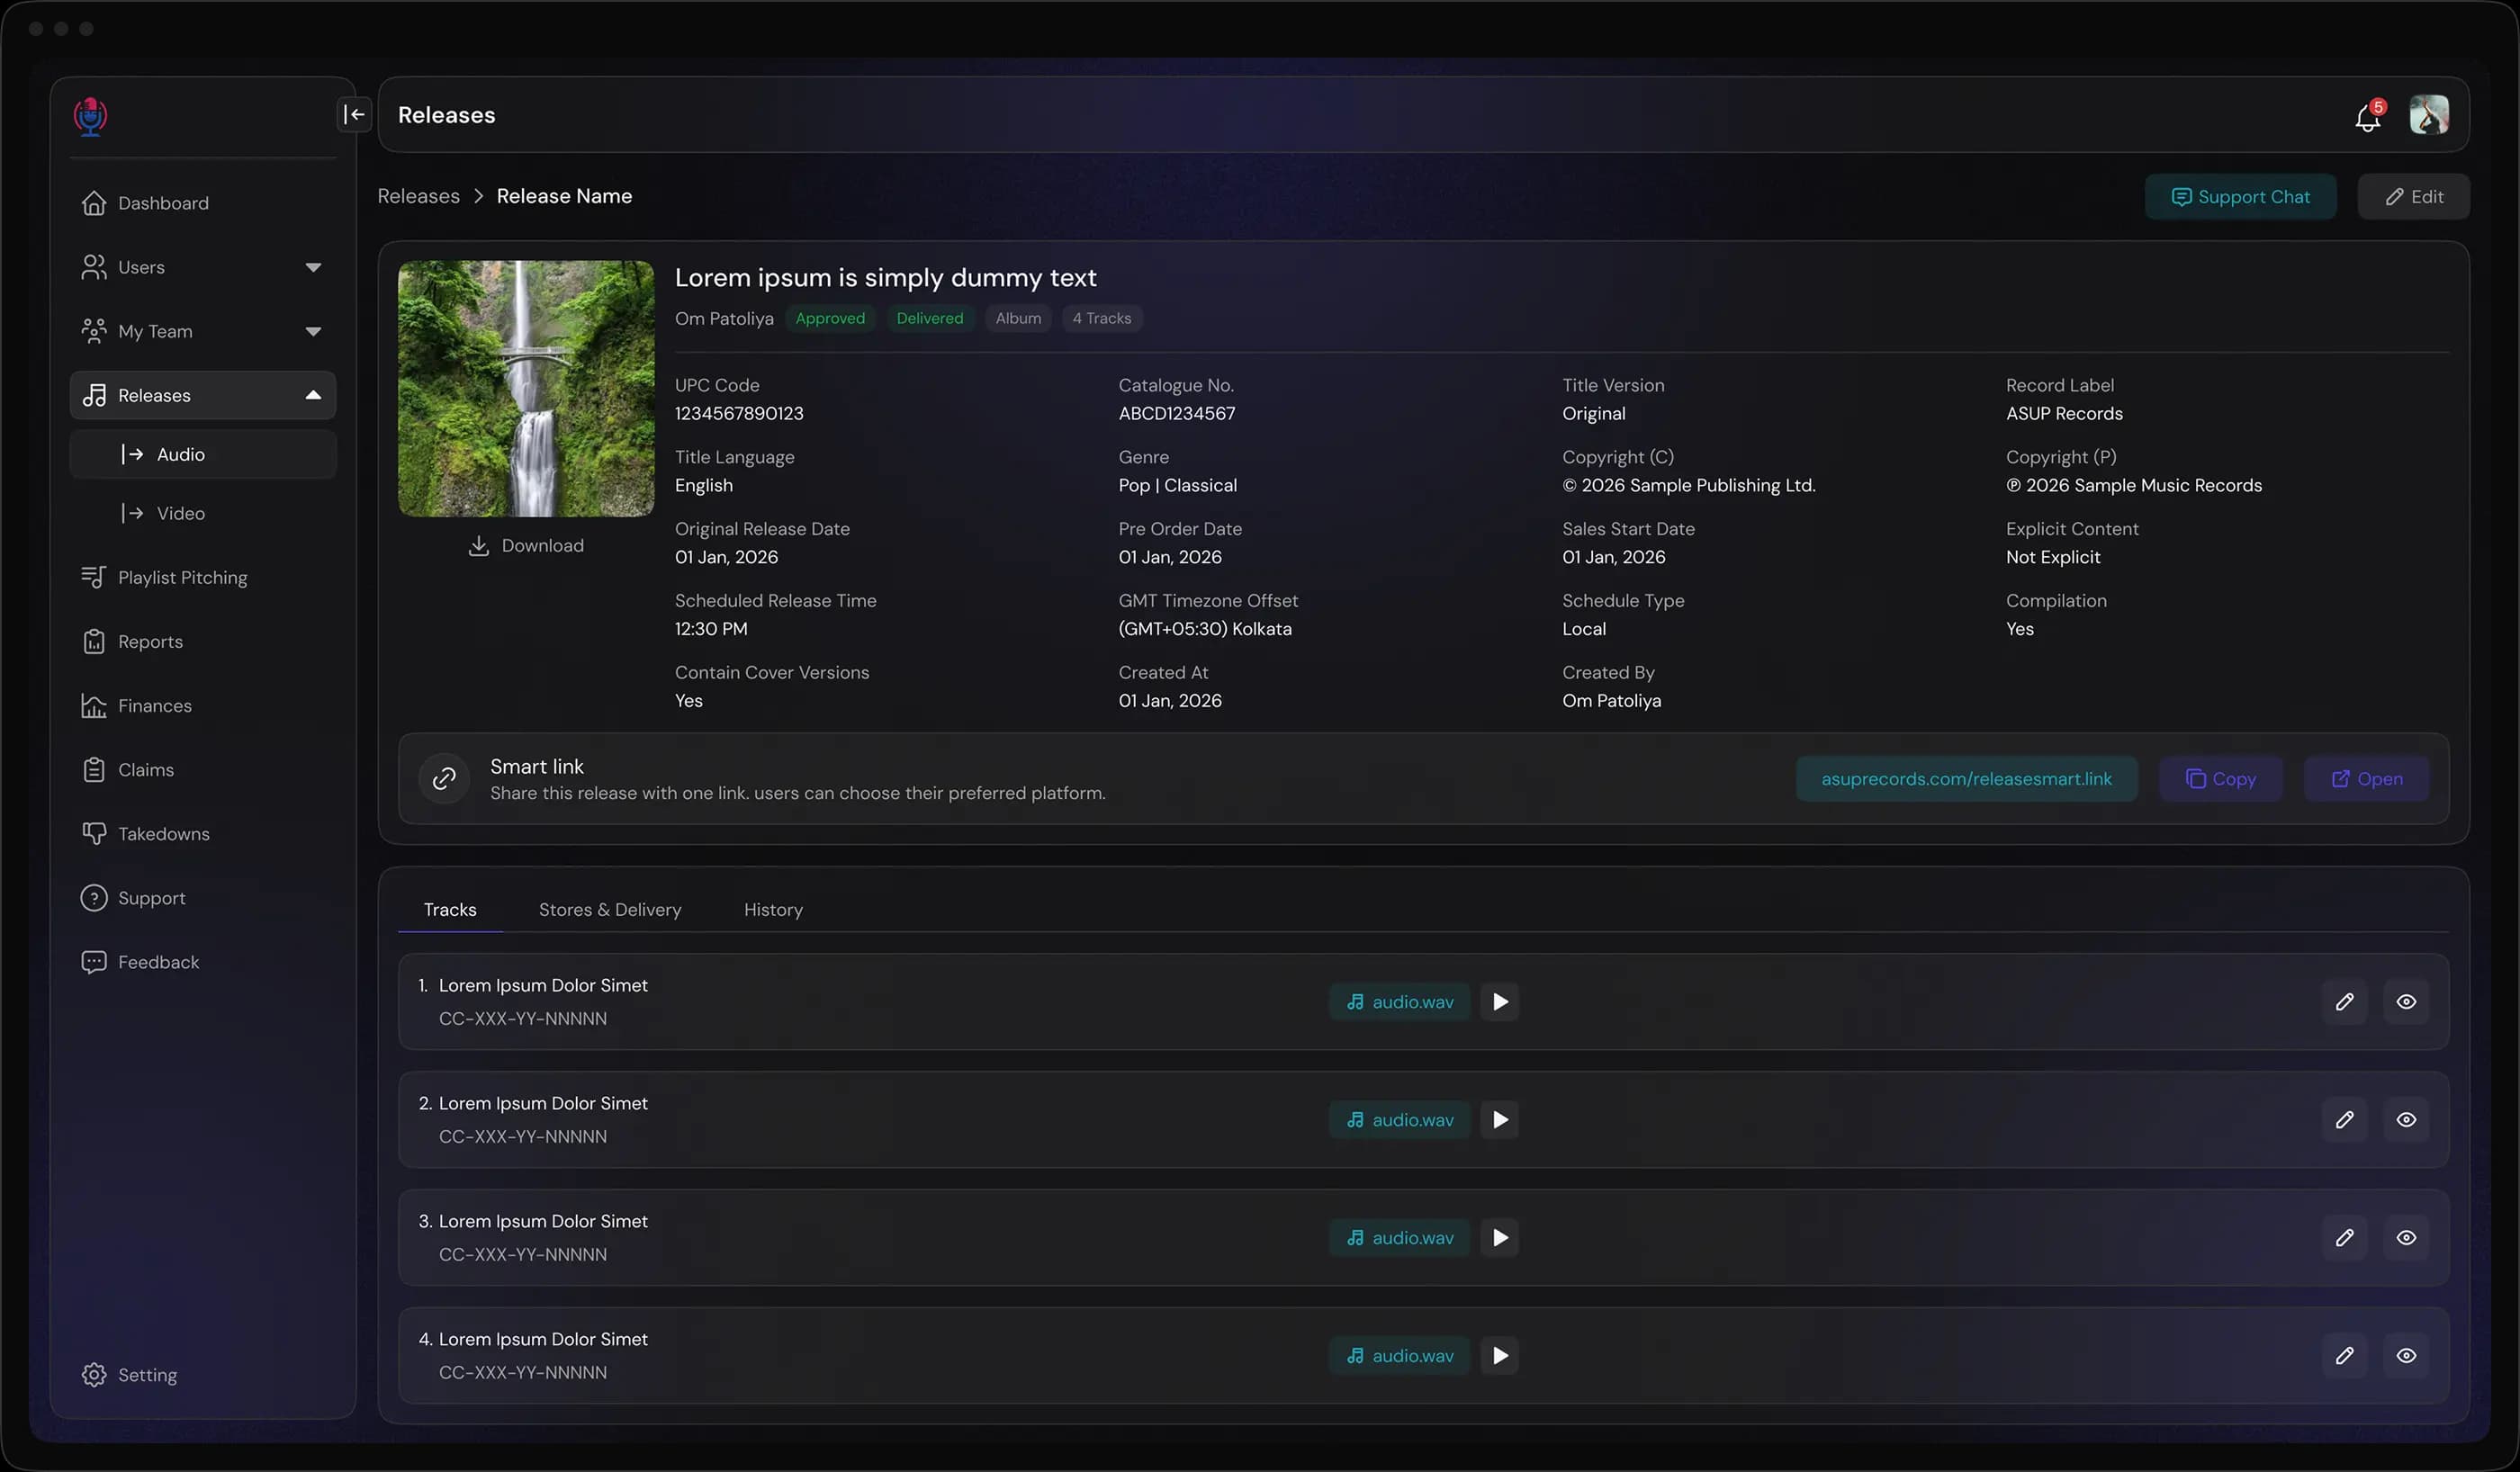Expand the Users menu arrow
The height and width of the screenshot is (1472, 2520).
[x=313, y=267]
